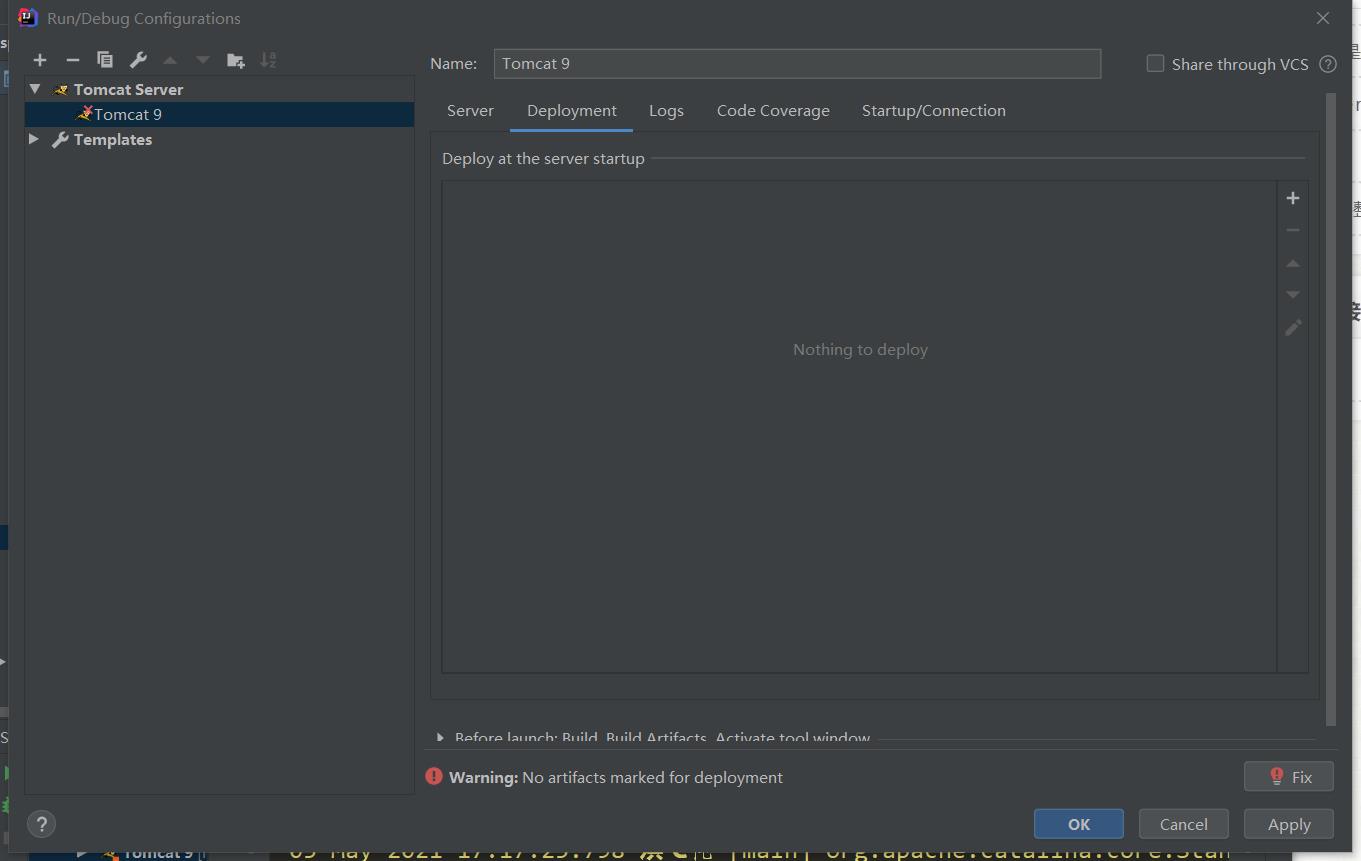
Task: Open the Logs tab
Action: pos(666,111)
